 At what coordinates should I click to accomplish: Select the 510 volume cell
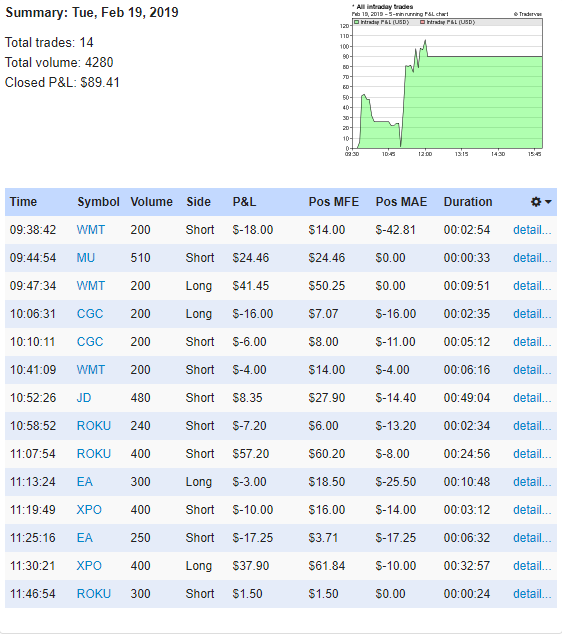(x=140, y=258)
